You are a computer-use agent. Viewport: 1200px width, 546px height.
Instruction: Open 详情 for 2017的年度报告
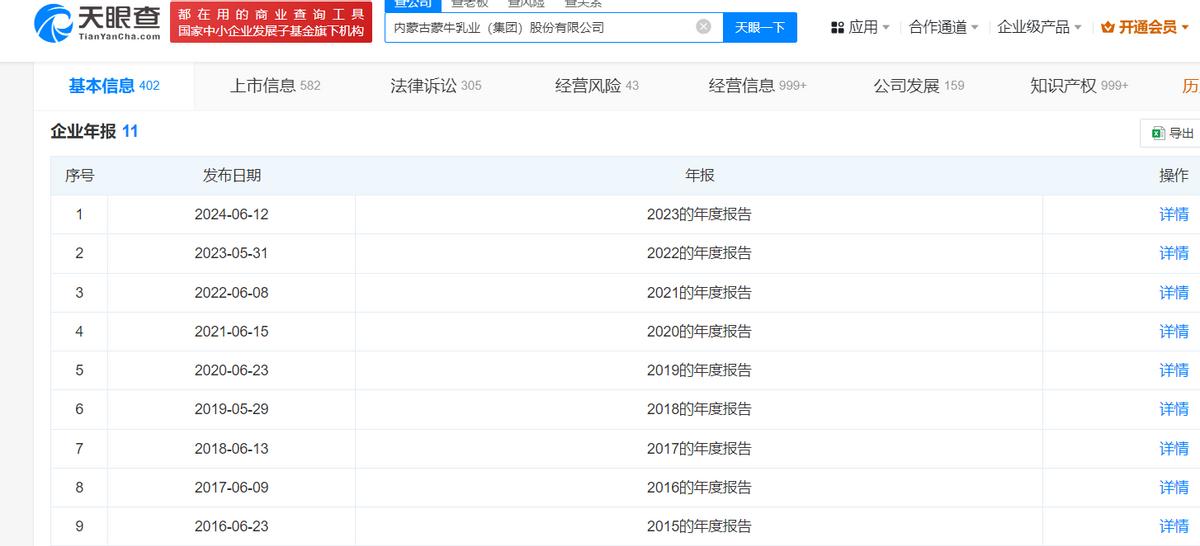(x=1174, y=449)
